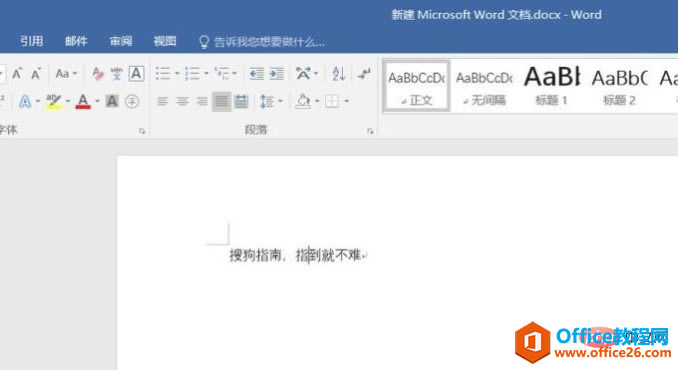678x370 pixels.
Task: Toggle the Character Shading gray A icon
Action: 112,102
